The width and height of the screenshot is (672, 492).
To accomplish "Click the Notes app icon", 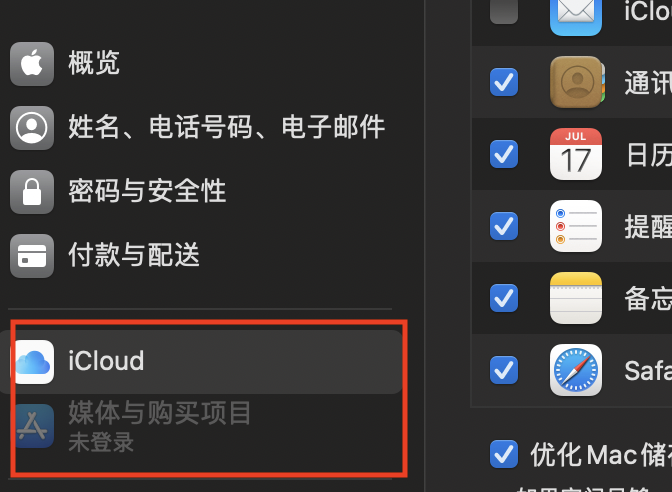I will tap(576, 298).
